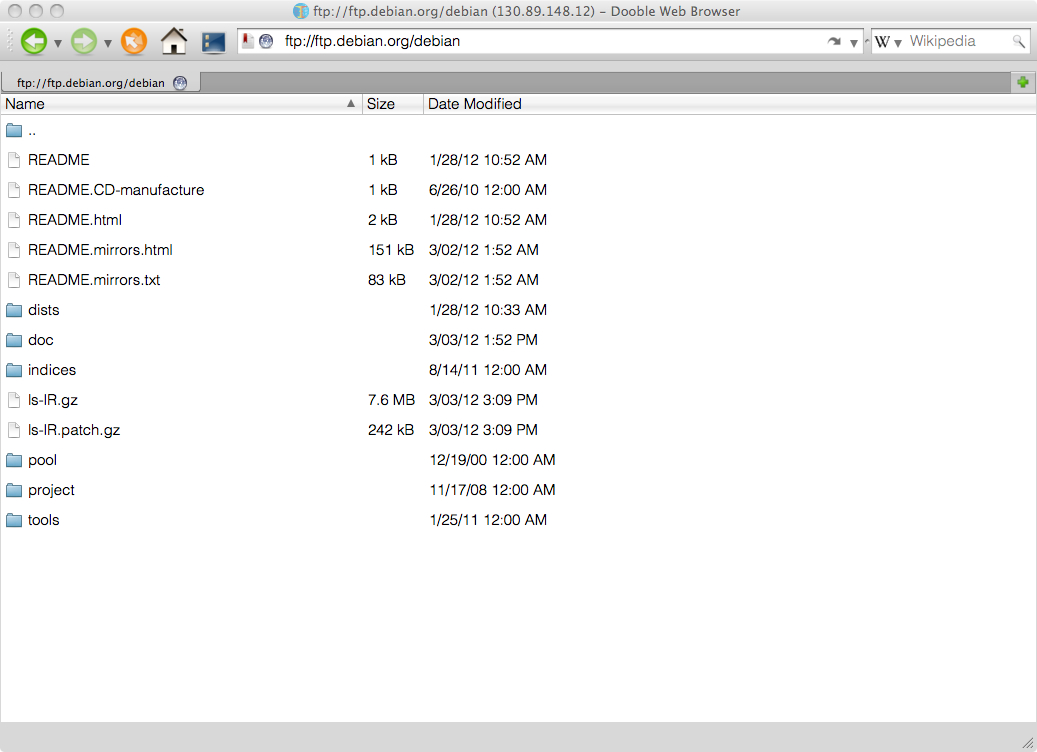The width and height of the screenshot is (1037, 752).
Task: Click the README.mirrors.txt file icon
Action: [14, 280]
